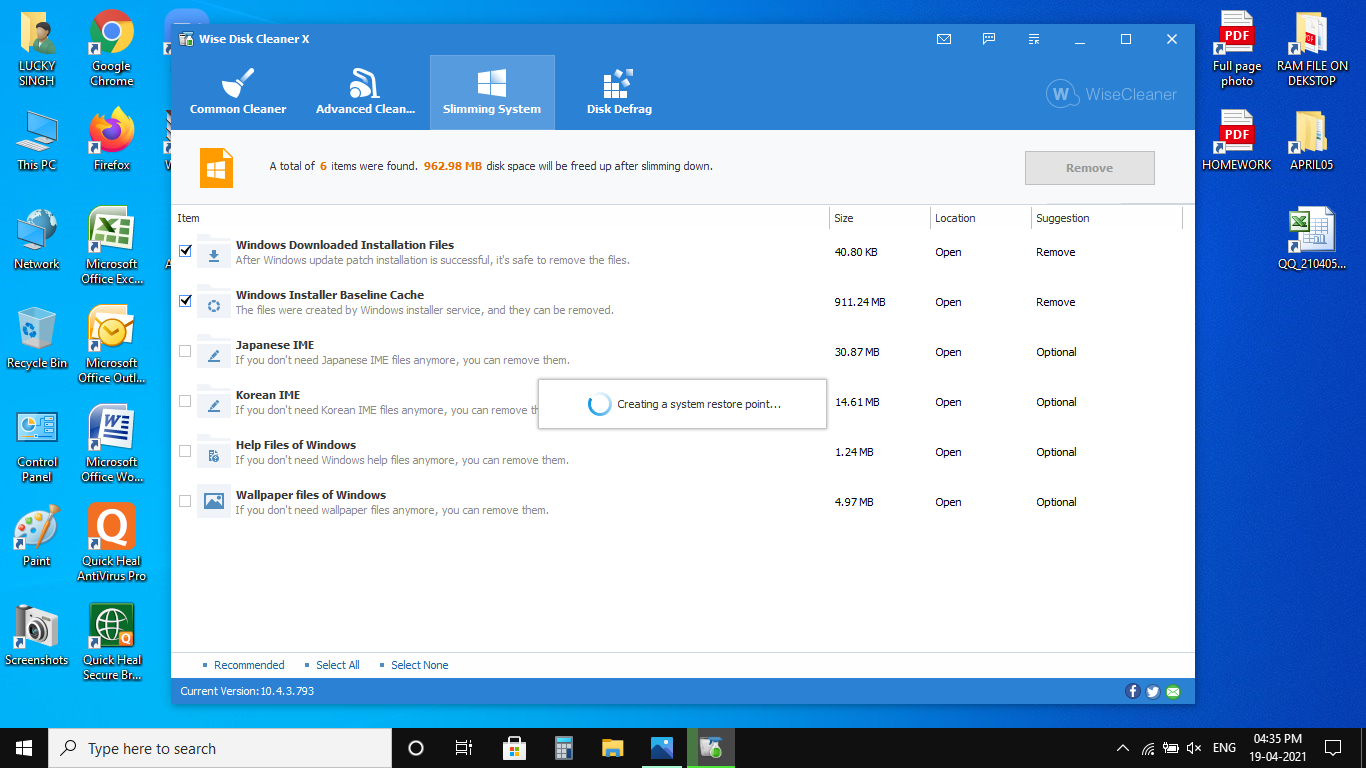Open Recycle Bin desktop icon

click(x=37, y=338)
